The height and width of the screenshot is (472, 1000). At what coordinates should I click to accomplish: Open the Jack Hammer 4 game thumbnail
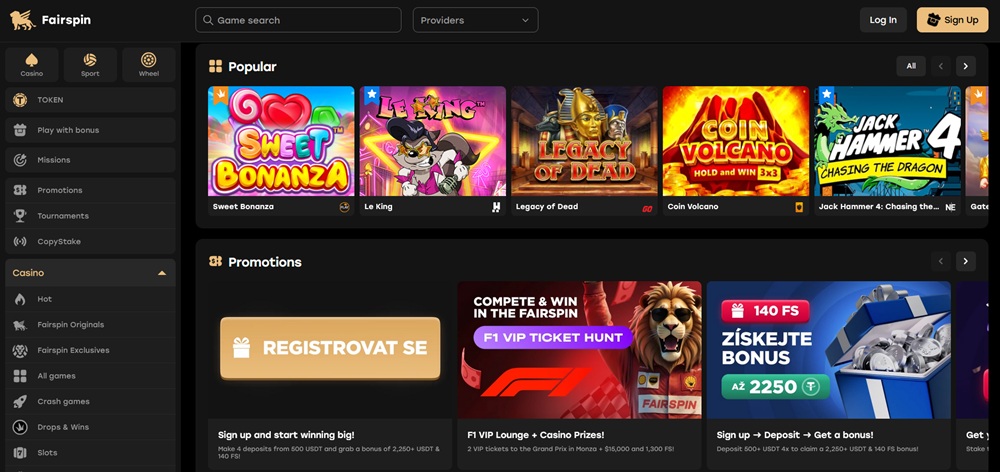pos(888,141)
